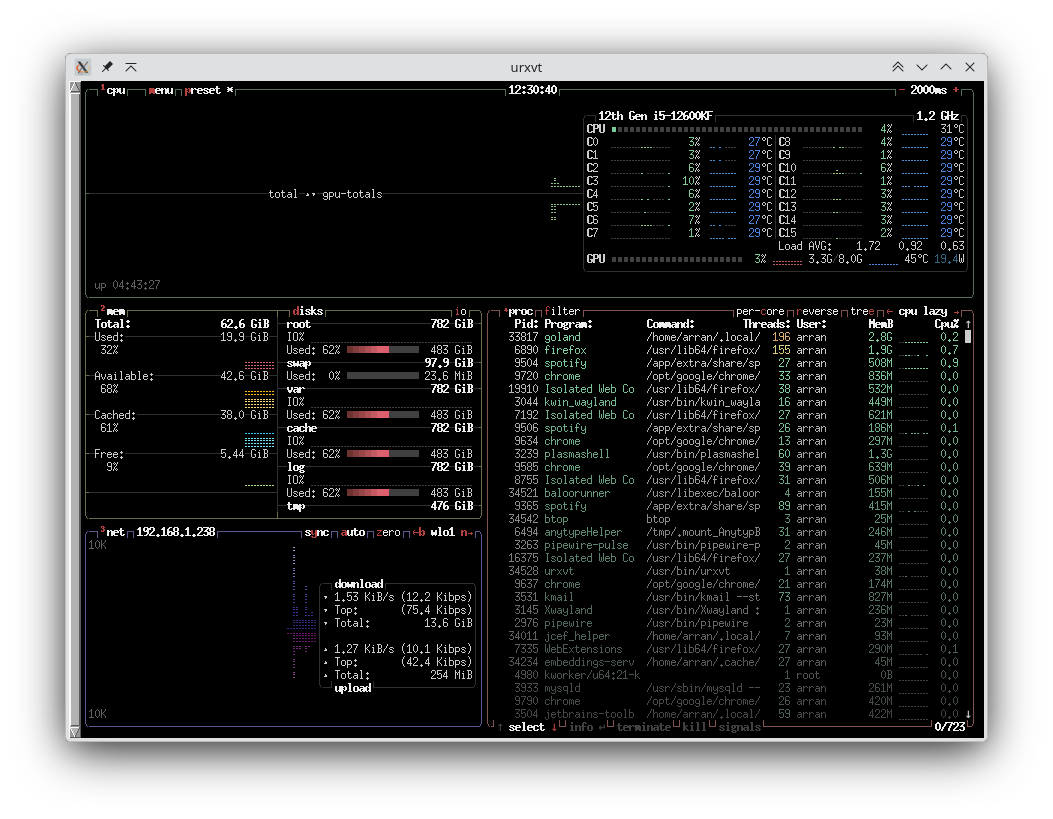1053x819 pixels.
Task: Click the root disk usage bar
Action: 383,350
